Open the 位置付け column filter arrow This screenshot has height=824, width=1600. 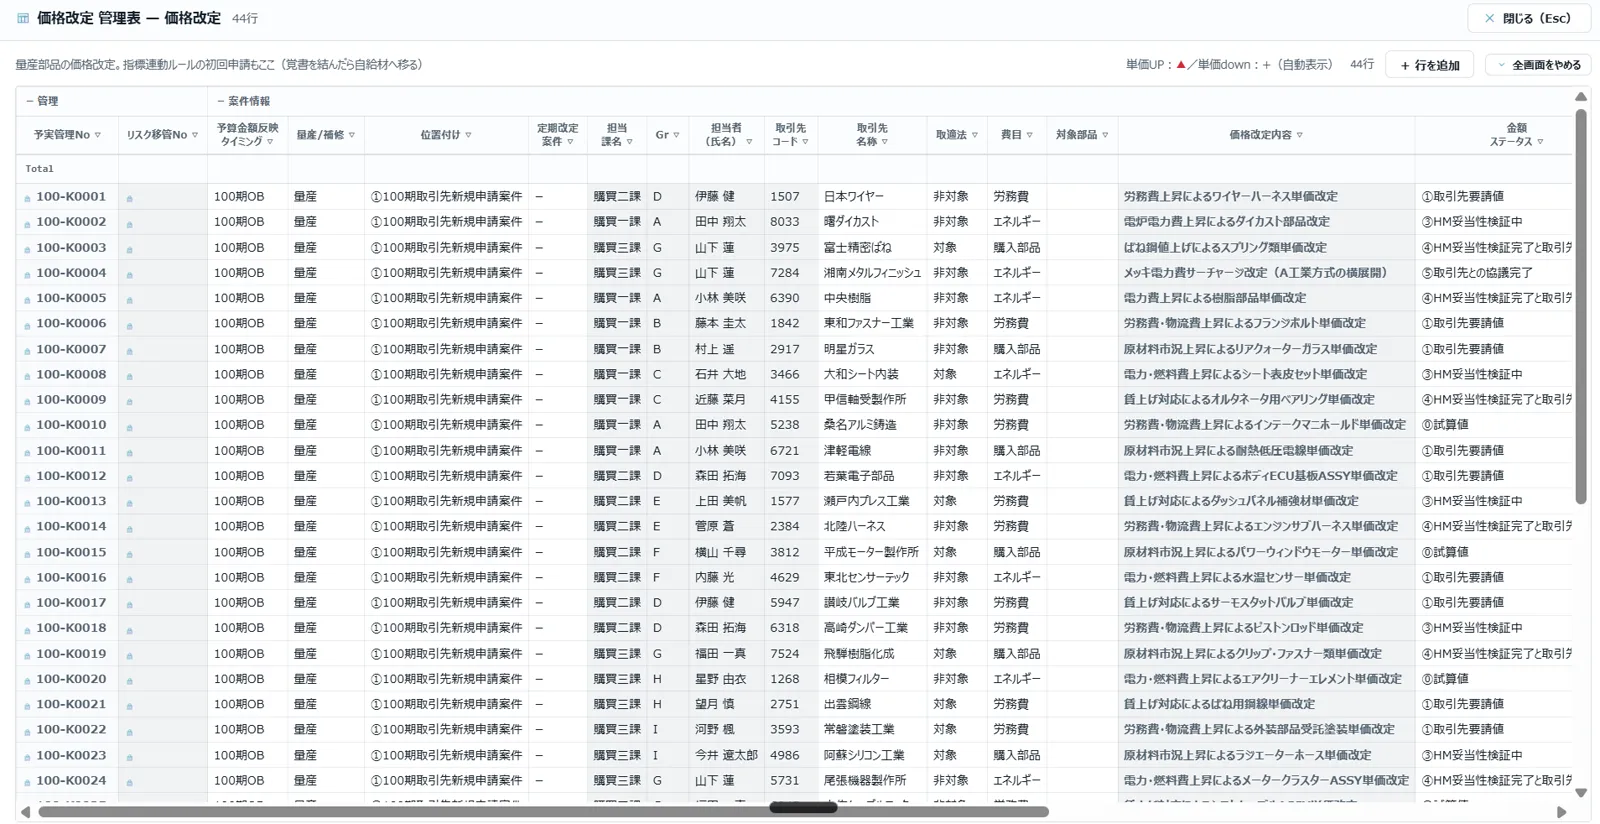pyautogui.click(x=468, y=135)
